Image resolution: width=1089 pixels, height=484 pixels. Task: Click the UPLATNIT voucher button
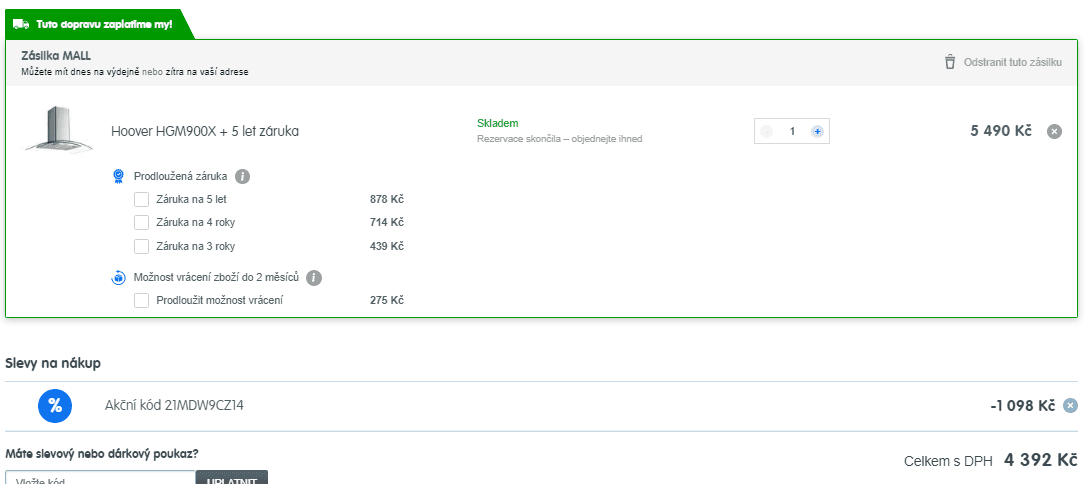(232, 478)
